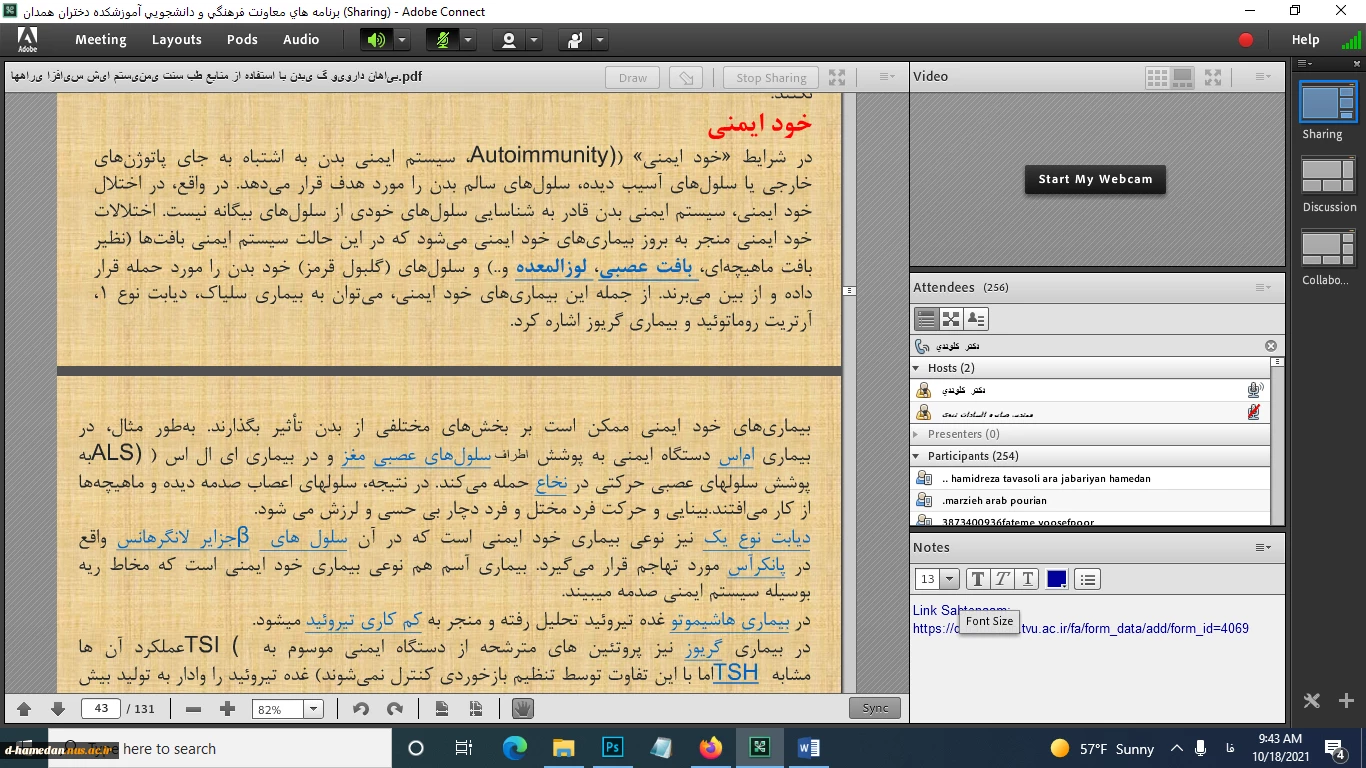
Task: Click the page number field showing 43
Action: (101, 709)
